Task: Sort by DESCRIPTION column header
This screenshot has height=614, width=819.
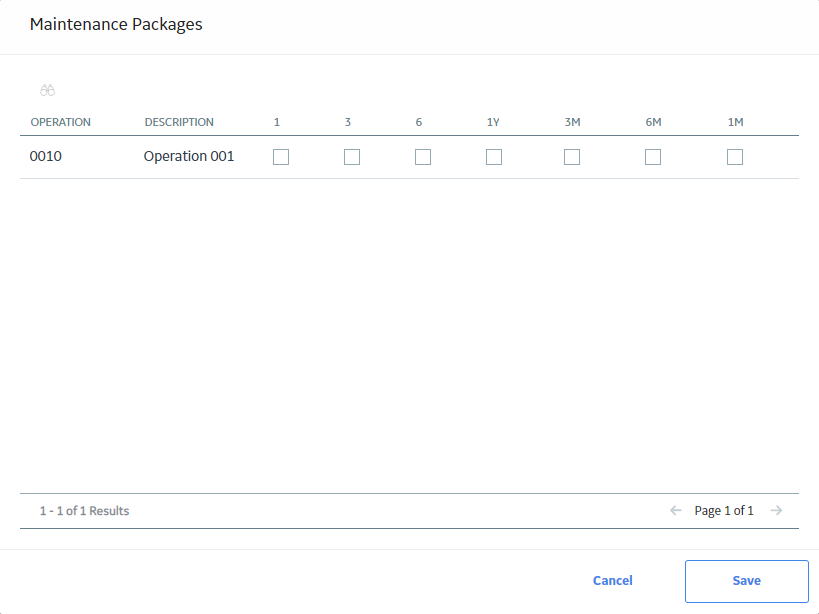Action: pos(179,122)
